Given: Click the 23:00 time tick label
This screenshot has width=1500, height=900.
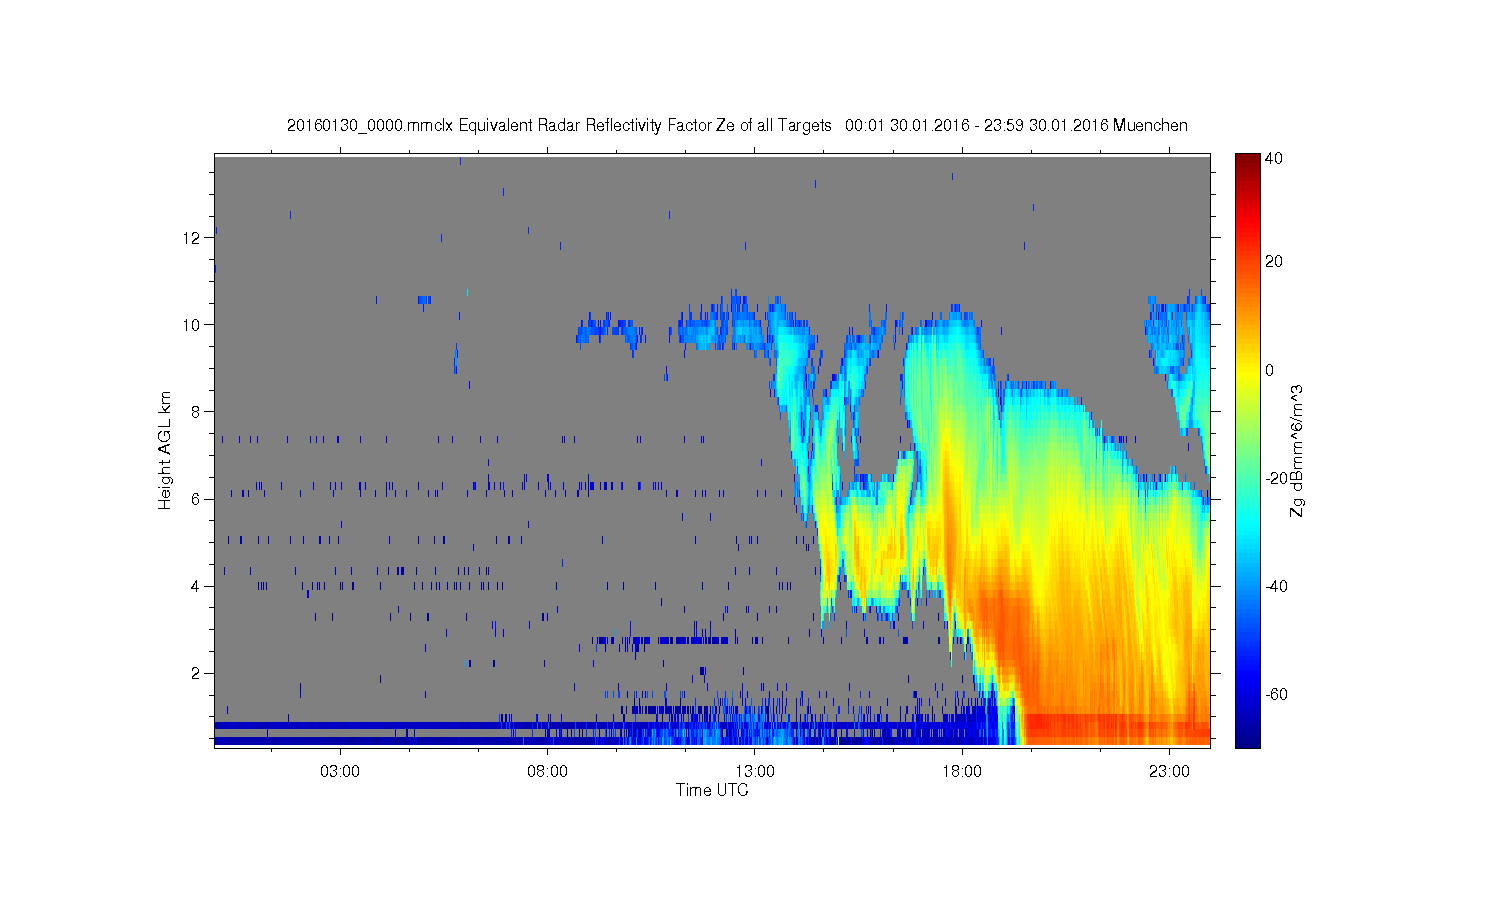Looking at the screenshot, I should (1170, 772).
